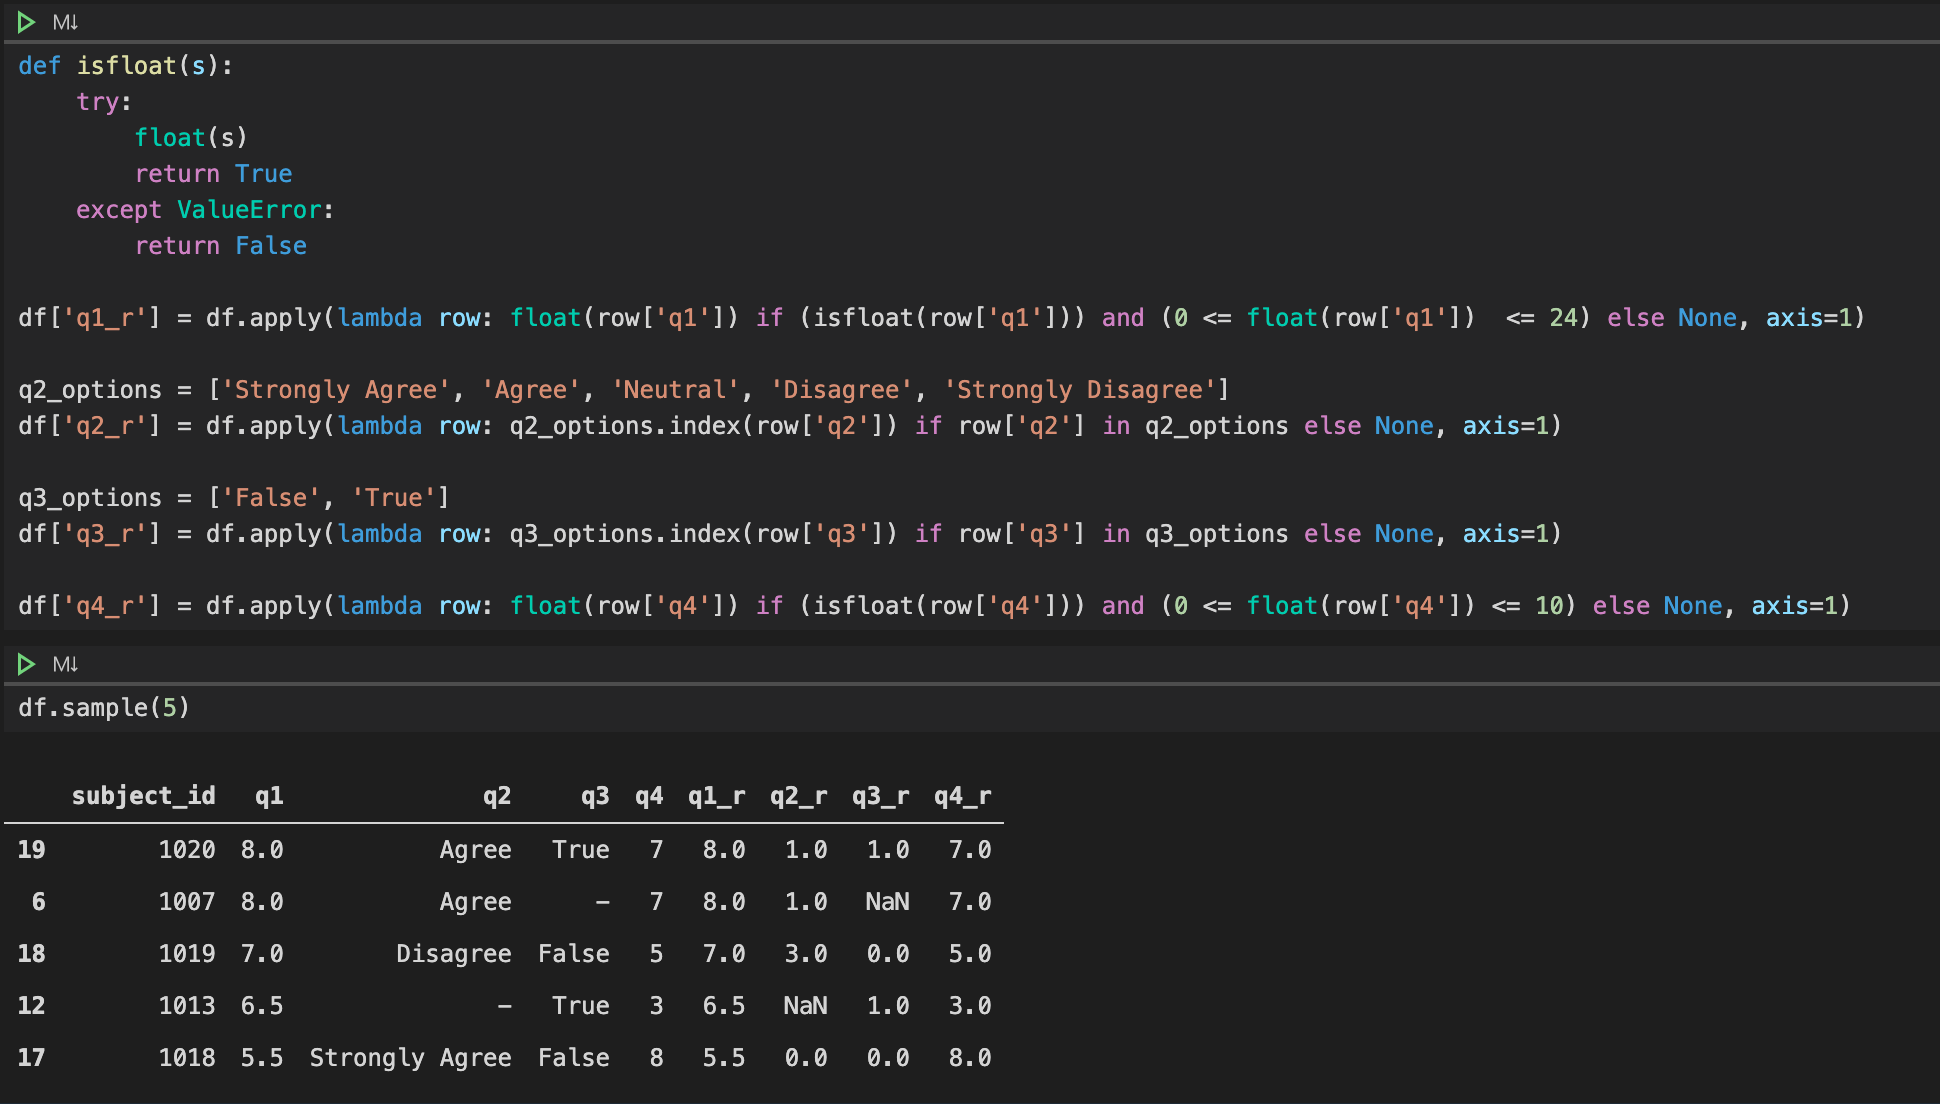Click subject 1018's q4_r value 8.0
The width and height of the screenshot is (1940, 1104).
click(968, 1057)
